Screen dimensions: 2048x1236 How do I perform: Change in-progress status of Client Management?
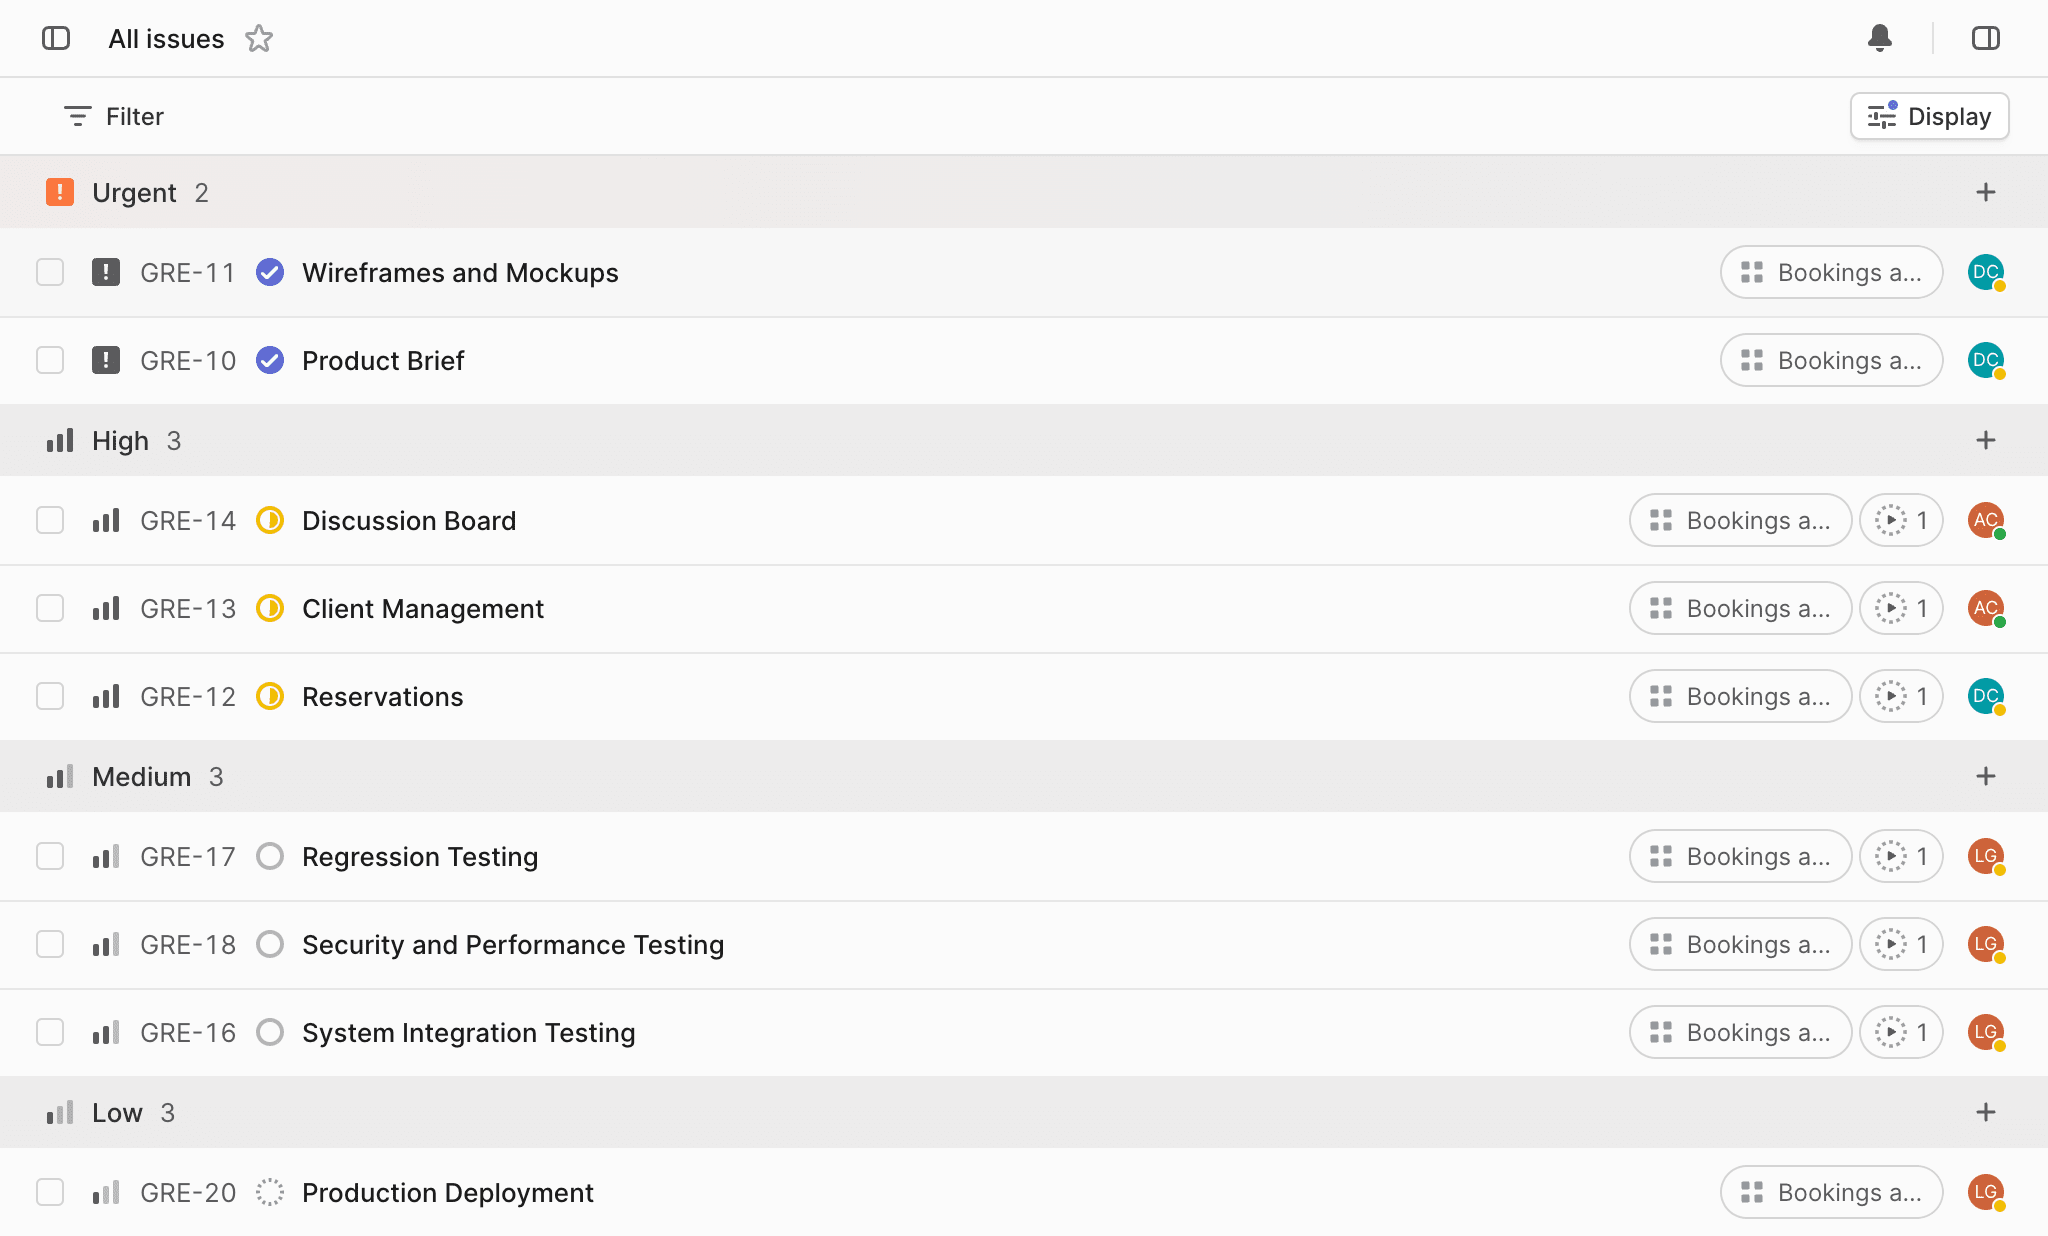270,608
